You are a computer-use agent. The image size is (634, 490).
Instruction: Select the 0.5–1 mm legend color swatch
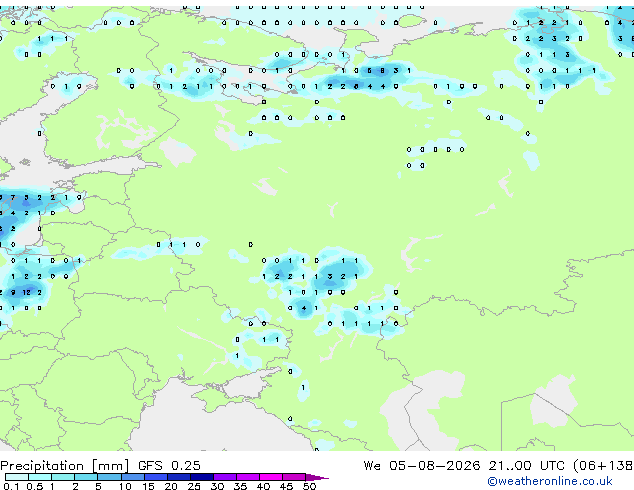pos(40,477)
